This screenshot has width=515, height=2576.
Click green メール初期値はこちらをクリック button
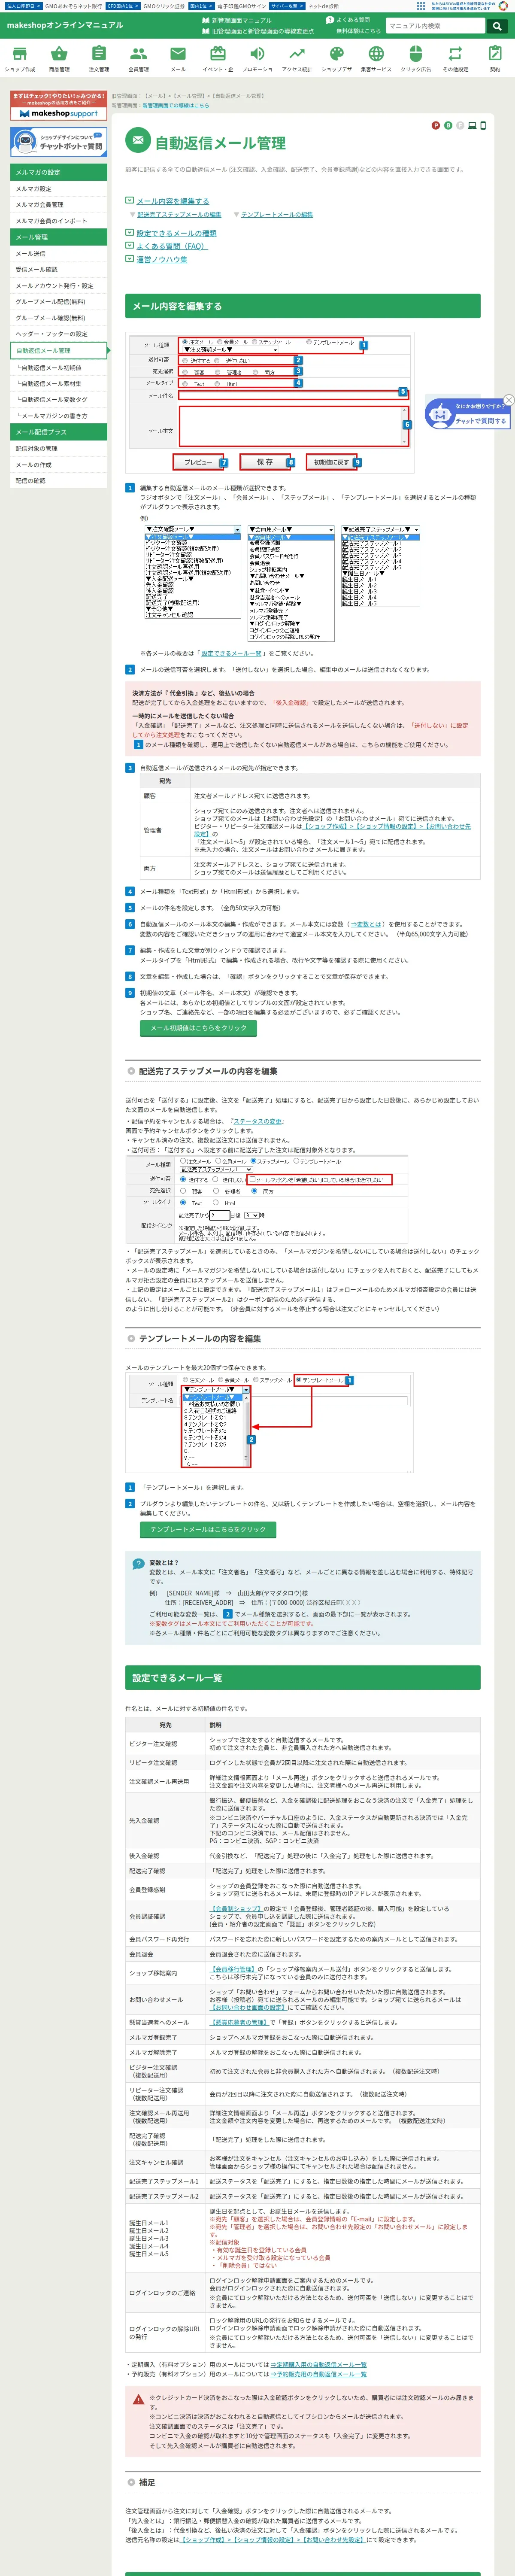tap(198, 1028)
